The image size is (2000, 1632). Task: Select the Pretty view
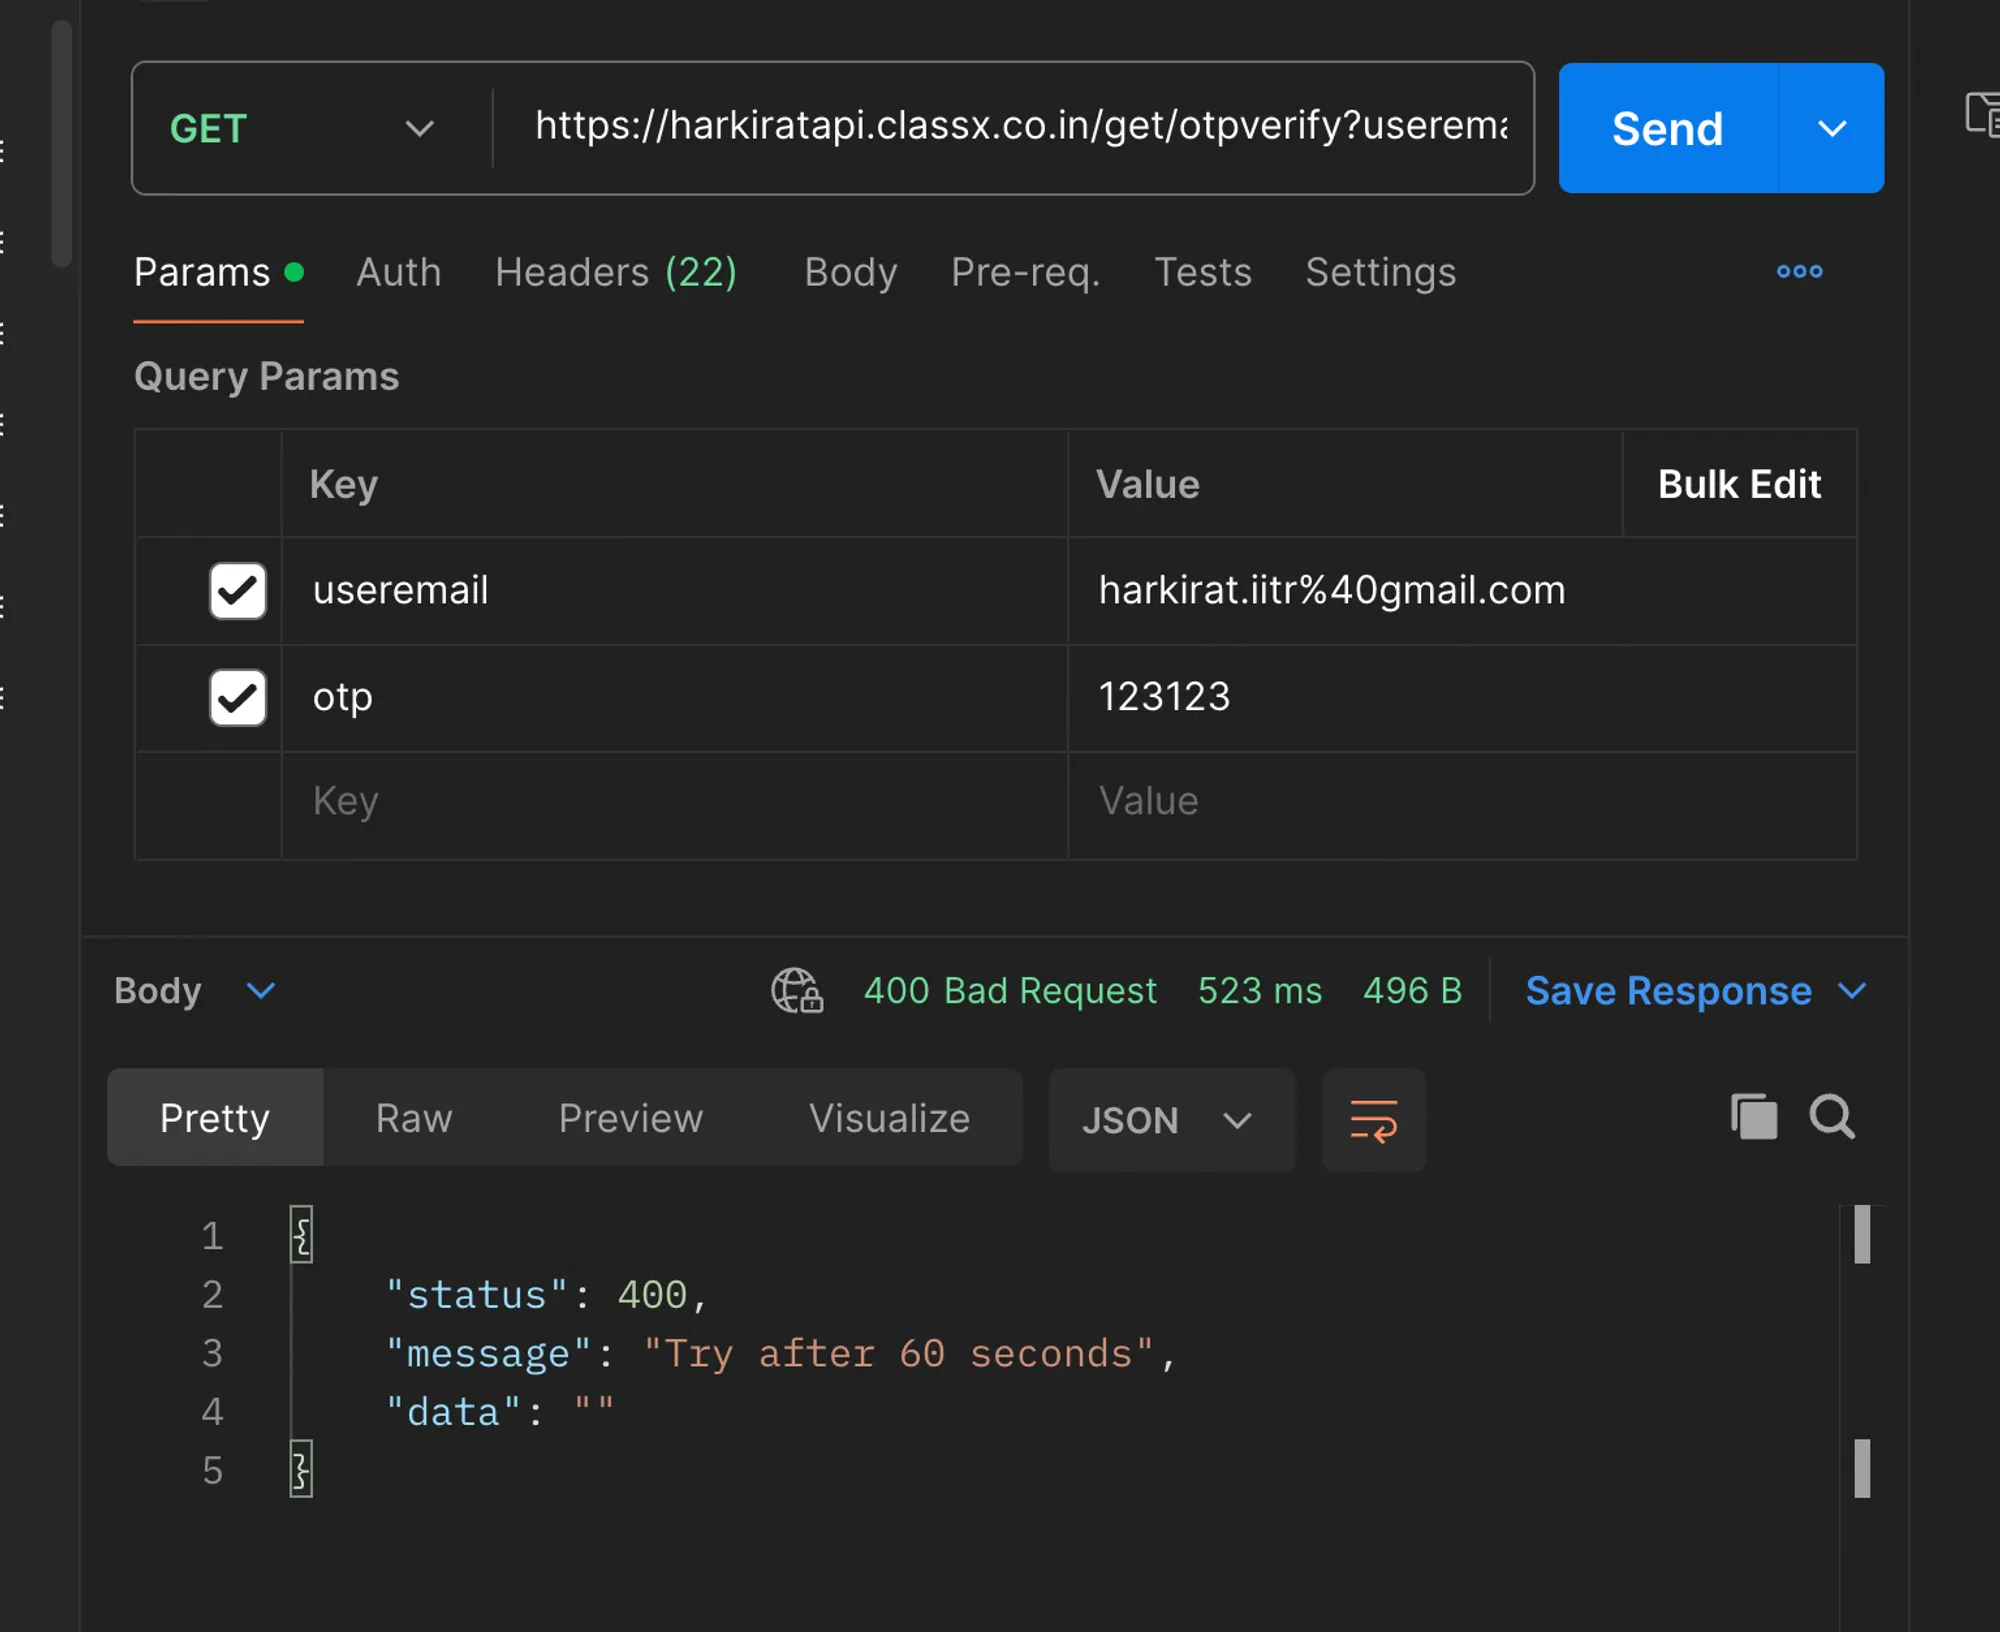(215, 1118)
